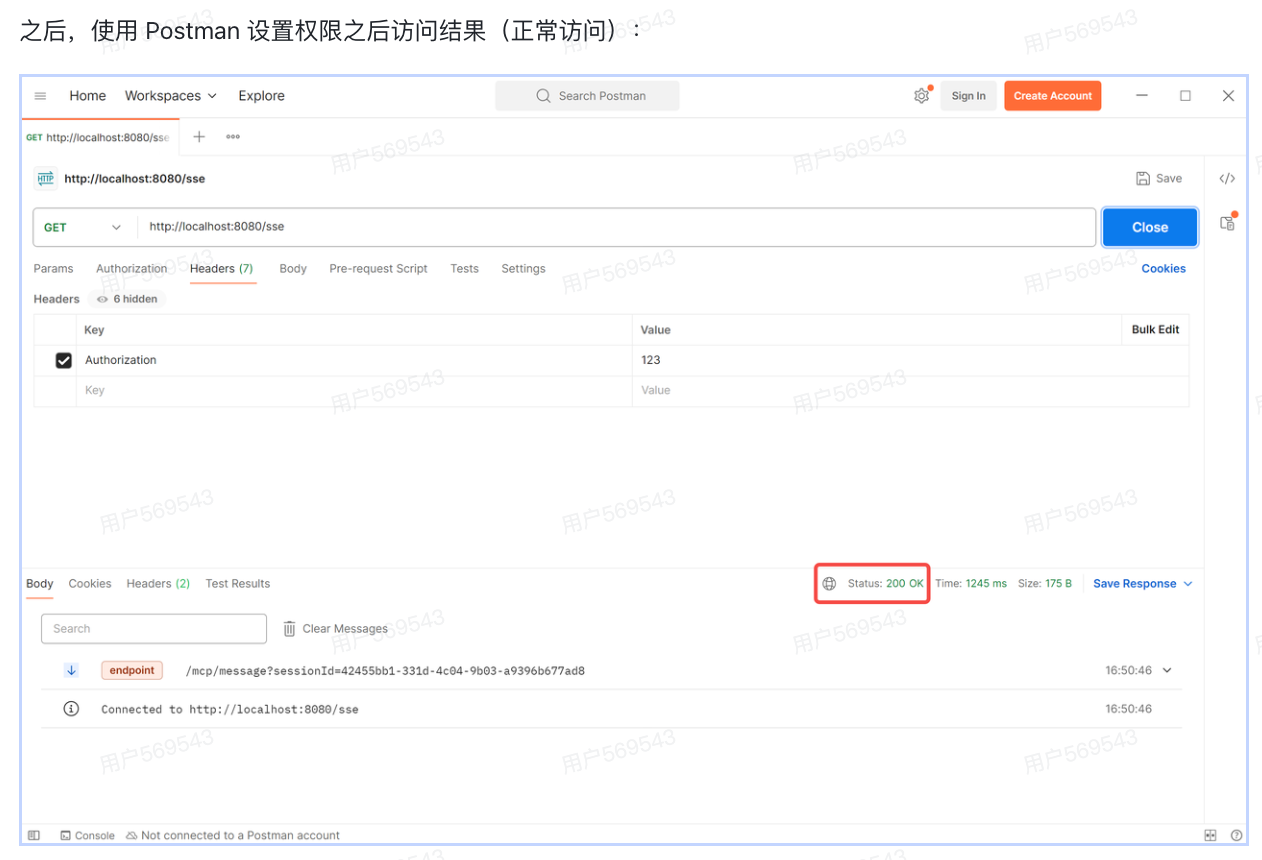The height and width of the screenshot is (860, 1262).
Task: Open the help question mark icon
Action: coord(1236,835)
